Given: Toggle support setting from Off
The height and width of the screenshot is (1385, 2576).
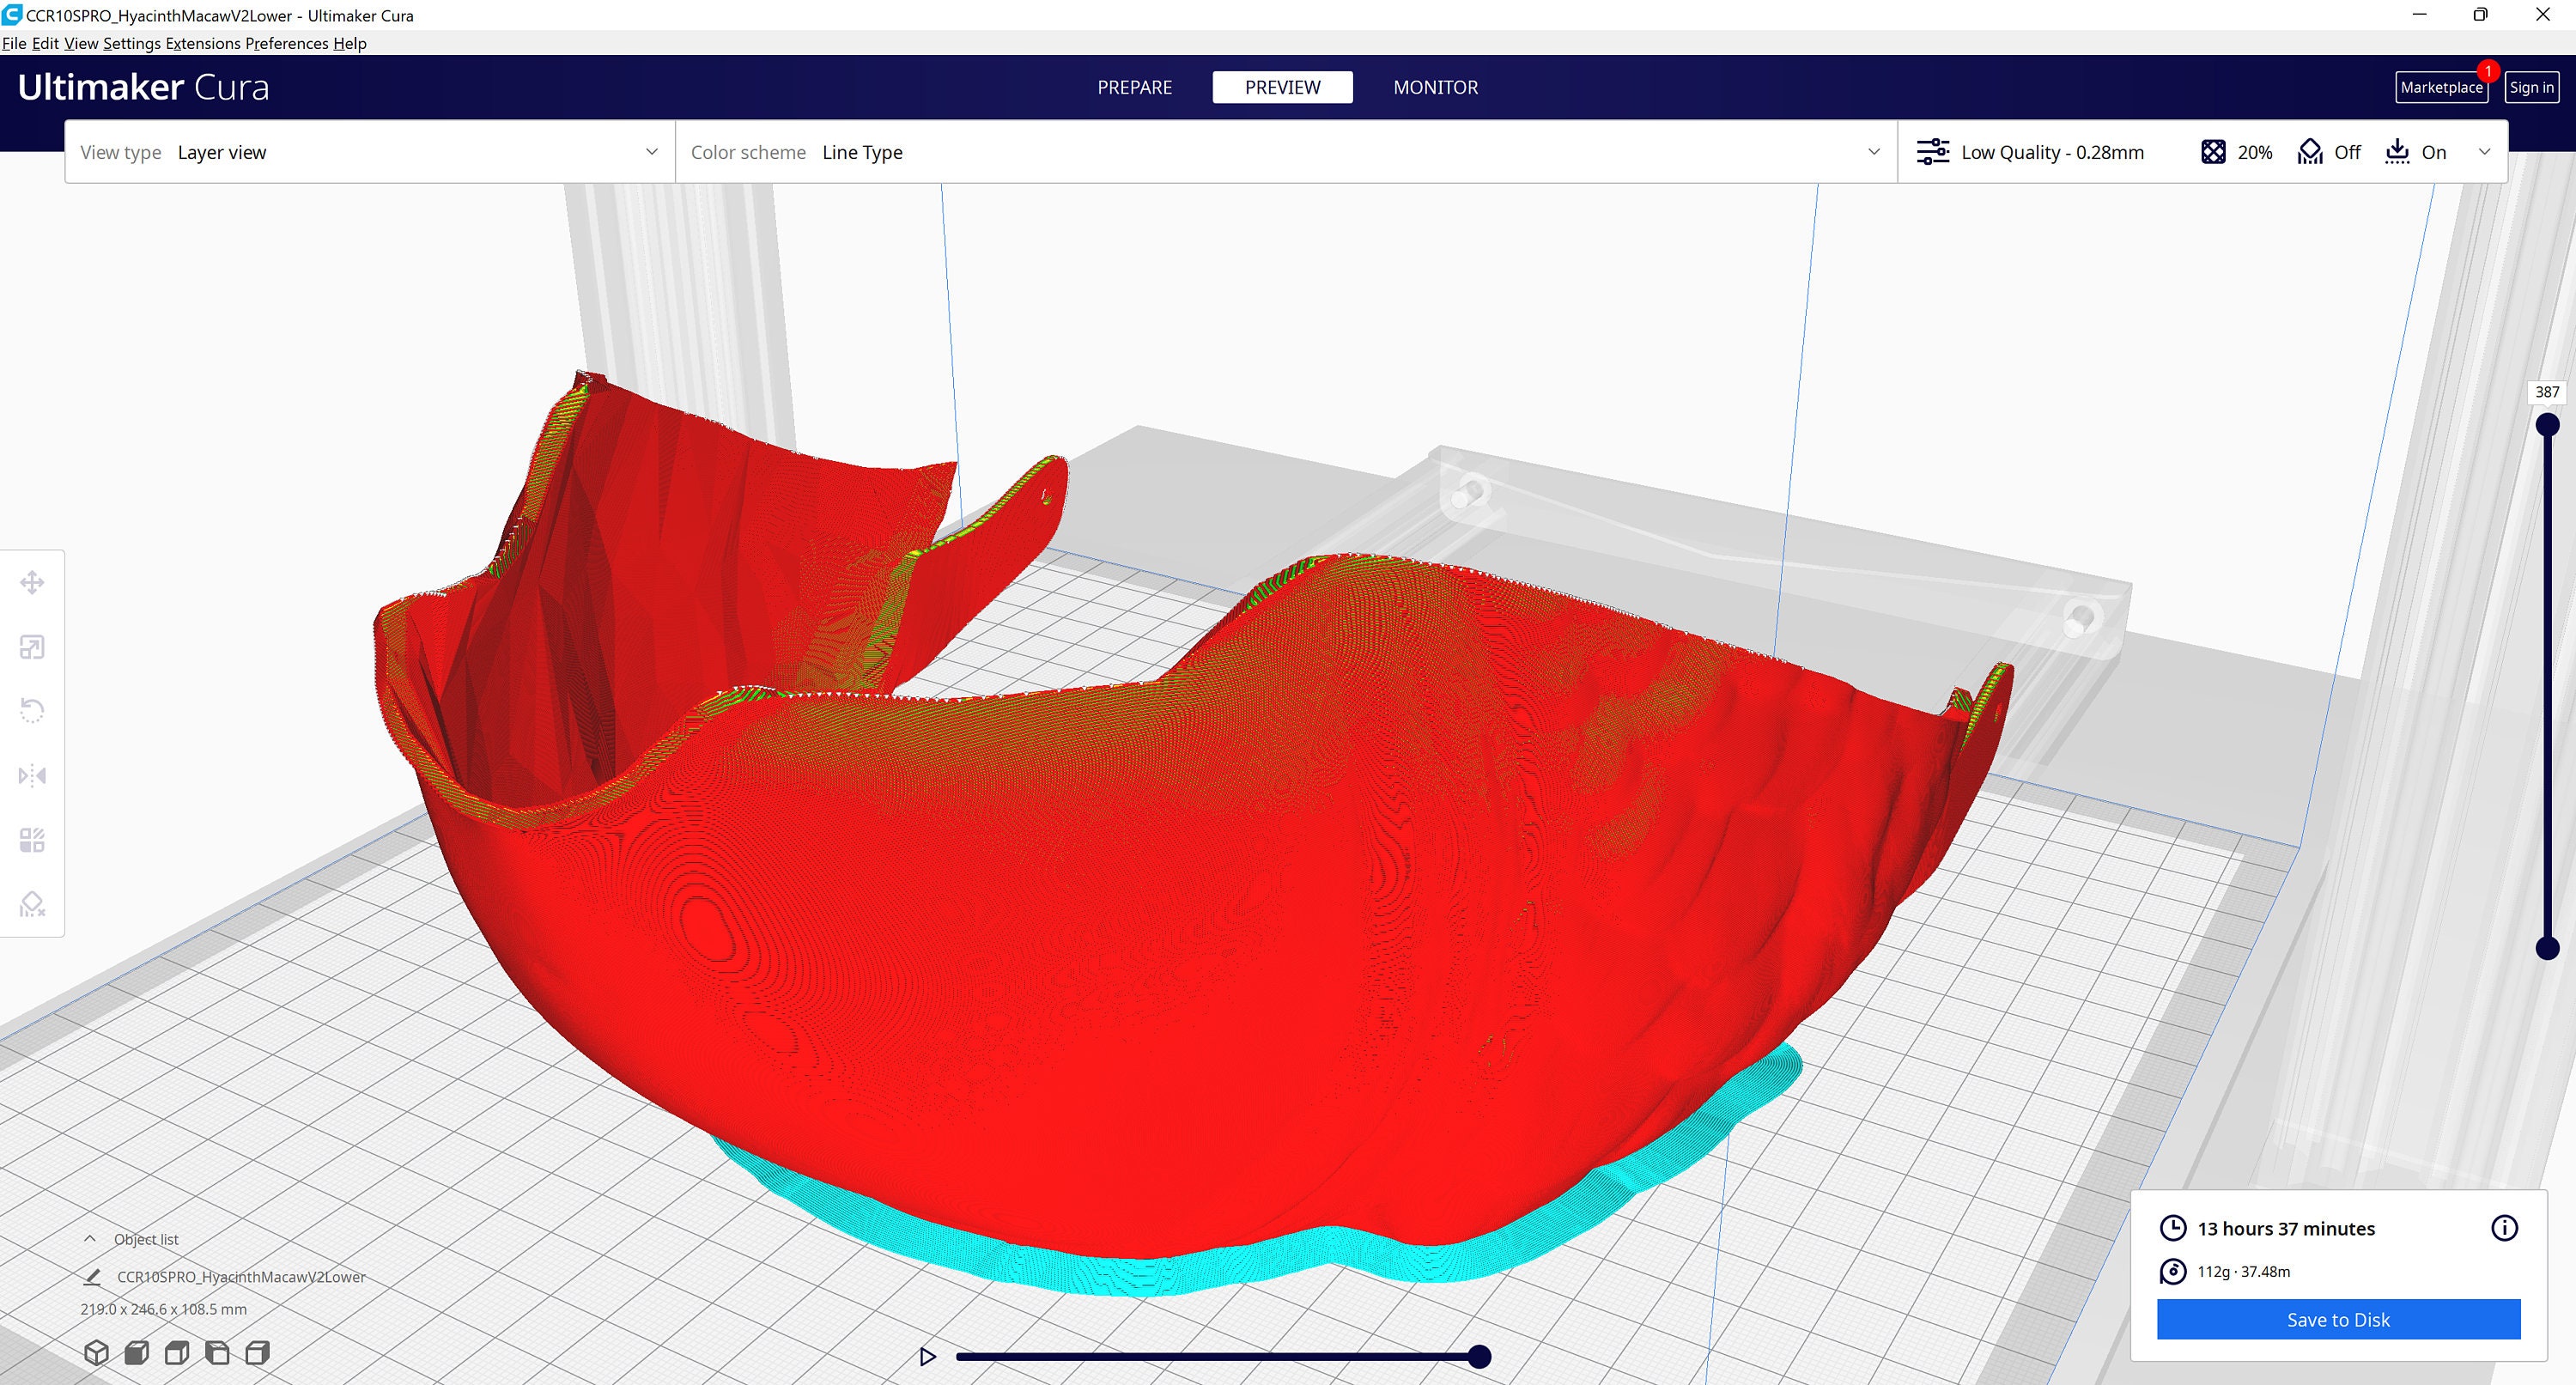Looking at the screenshot, I should (2329, 152).
